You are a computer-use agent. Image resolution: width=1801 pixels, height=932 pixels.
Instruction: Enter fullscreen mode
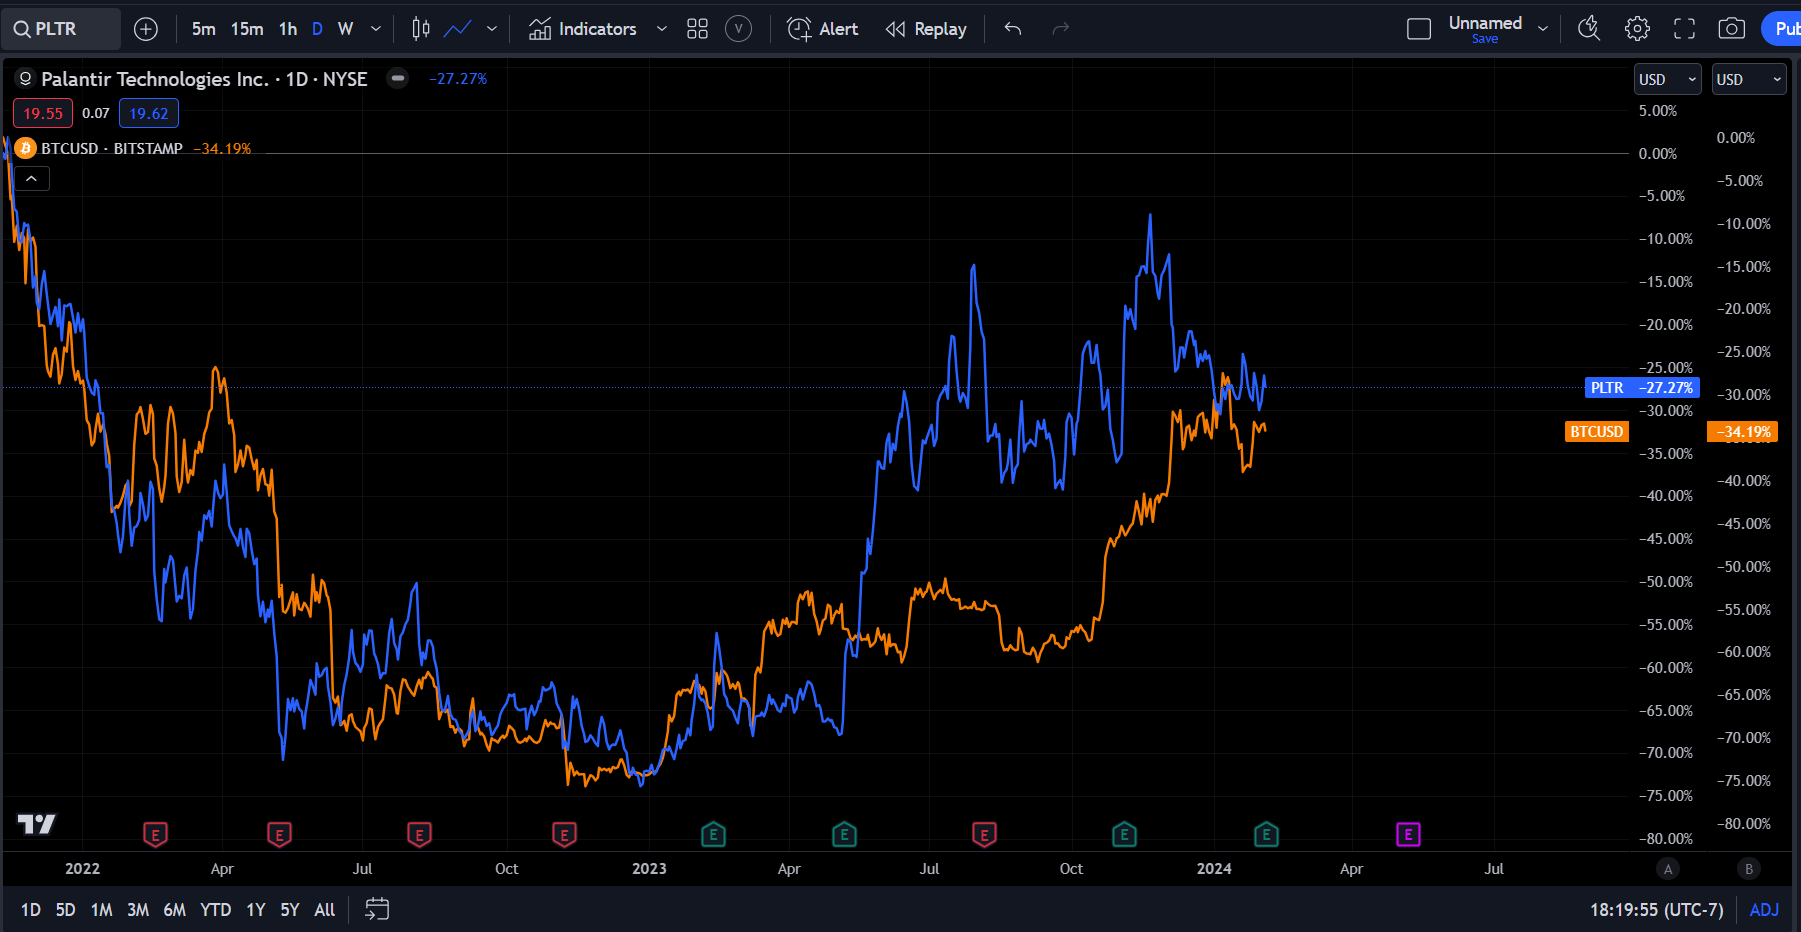(x=1684, y=29)
